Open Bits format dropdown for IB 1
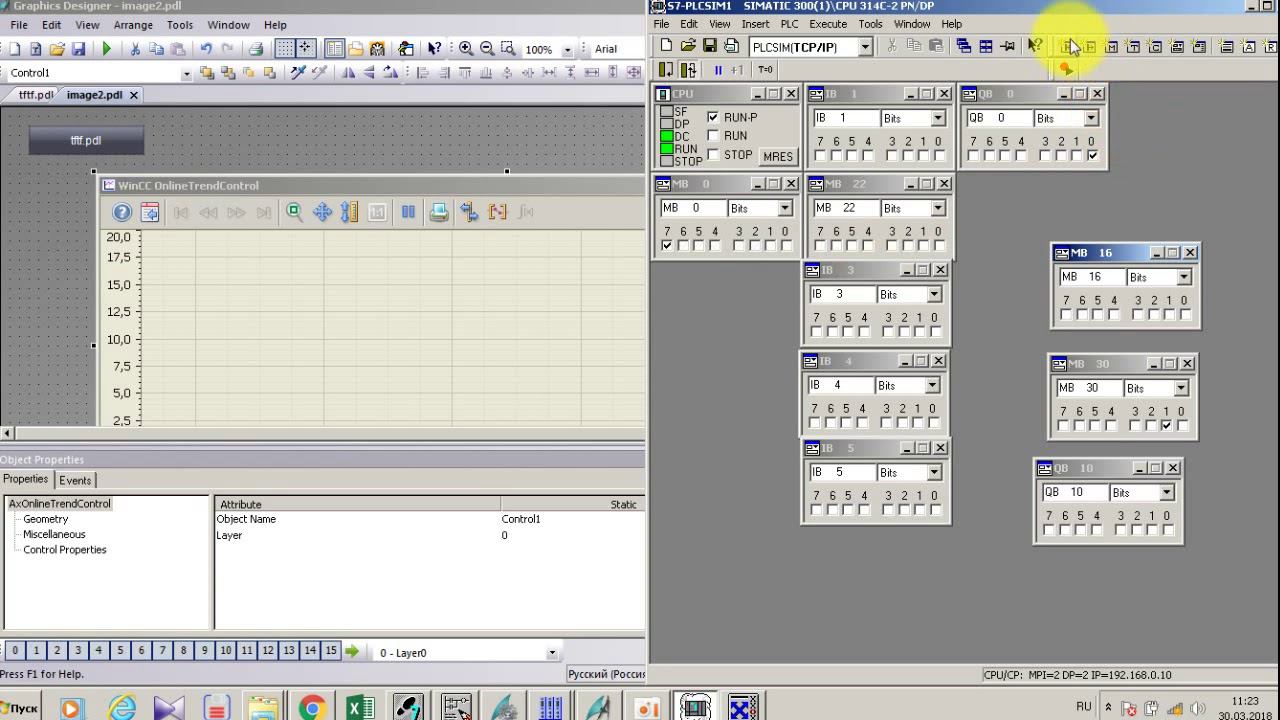This screenshot has width=1280, height=720. pyautogui.click(x=938, y=118)
